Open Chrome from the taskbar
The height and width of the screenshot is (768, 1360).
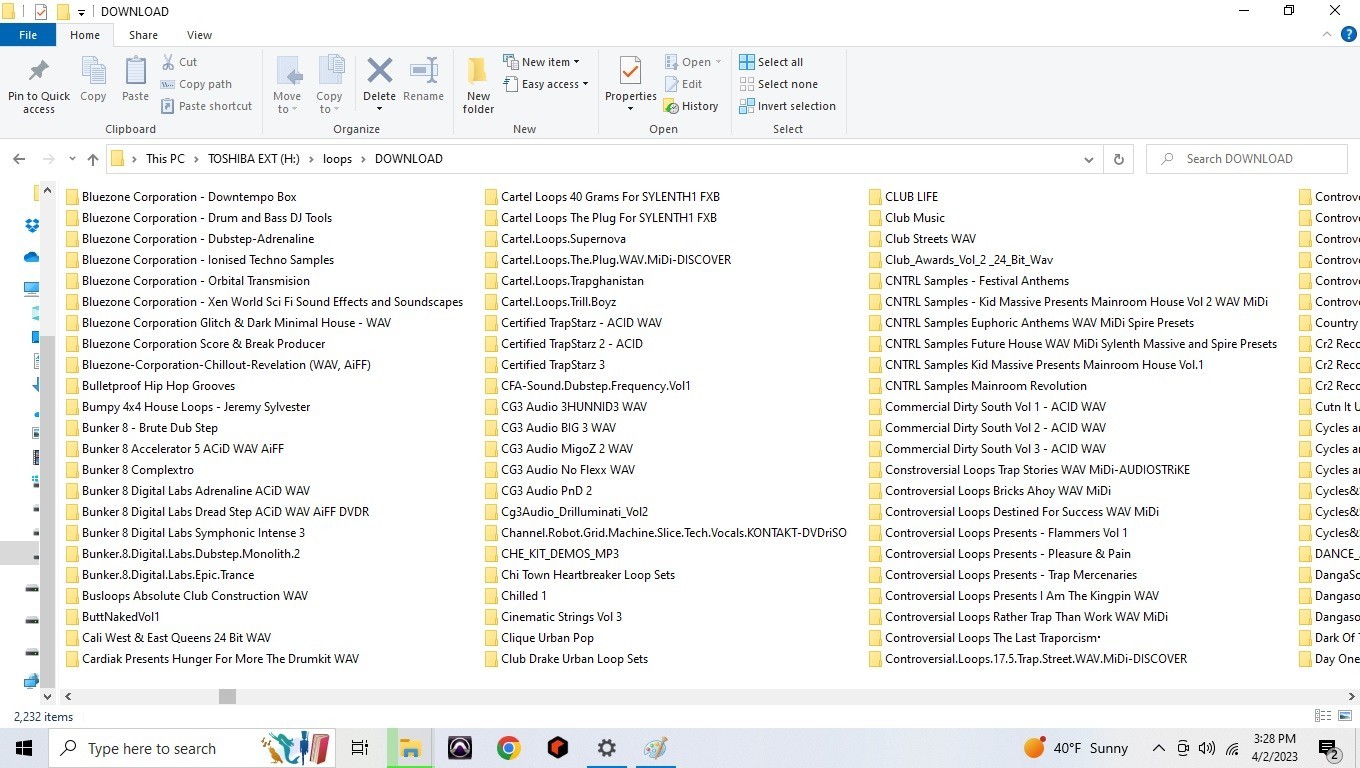(509, 748)
